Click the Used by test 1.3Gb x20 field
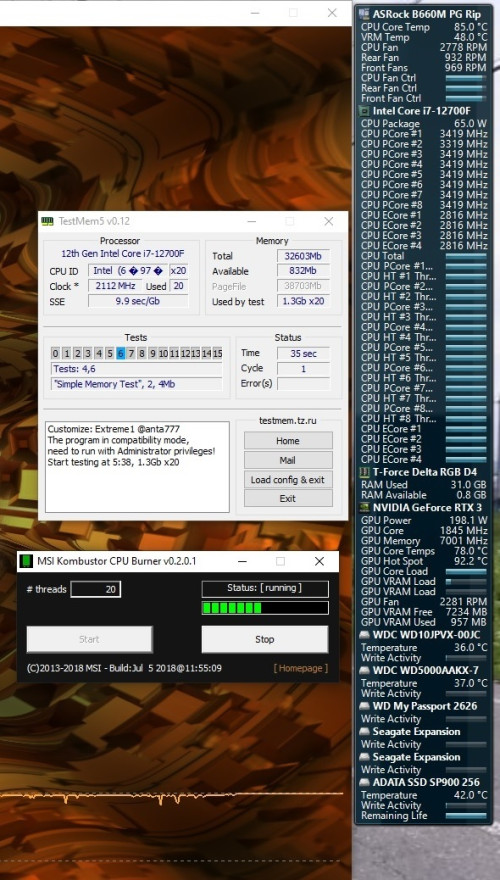Viewport: 500px width, 880px height. point(303,301)
